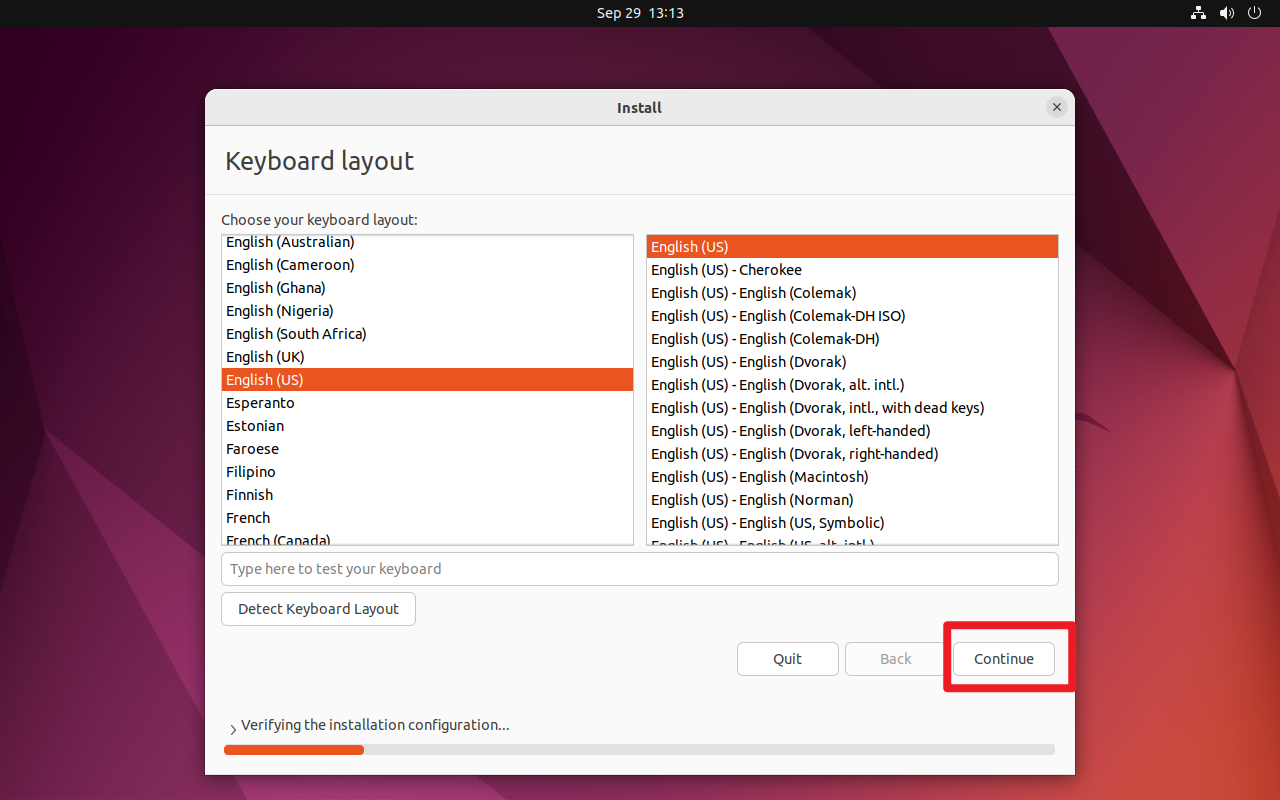This screenshot has width=1280, height=800.
Task: Click the Quit button
Action: click(787, 659)
